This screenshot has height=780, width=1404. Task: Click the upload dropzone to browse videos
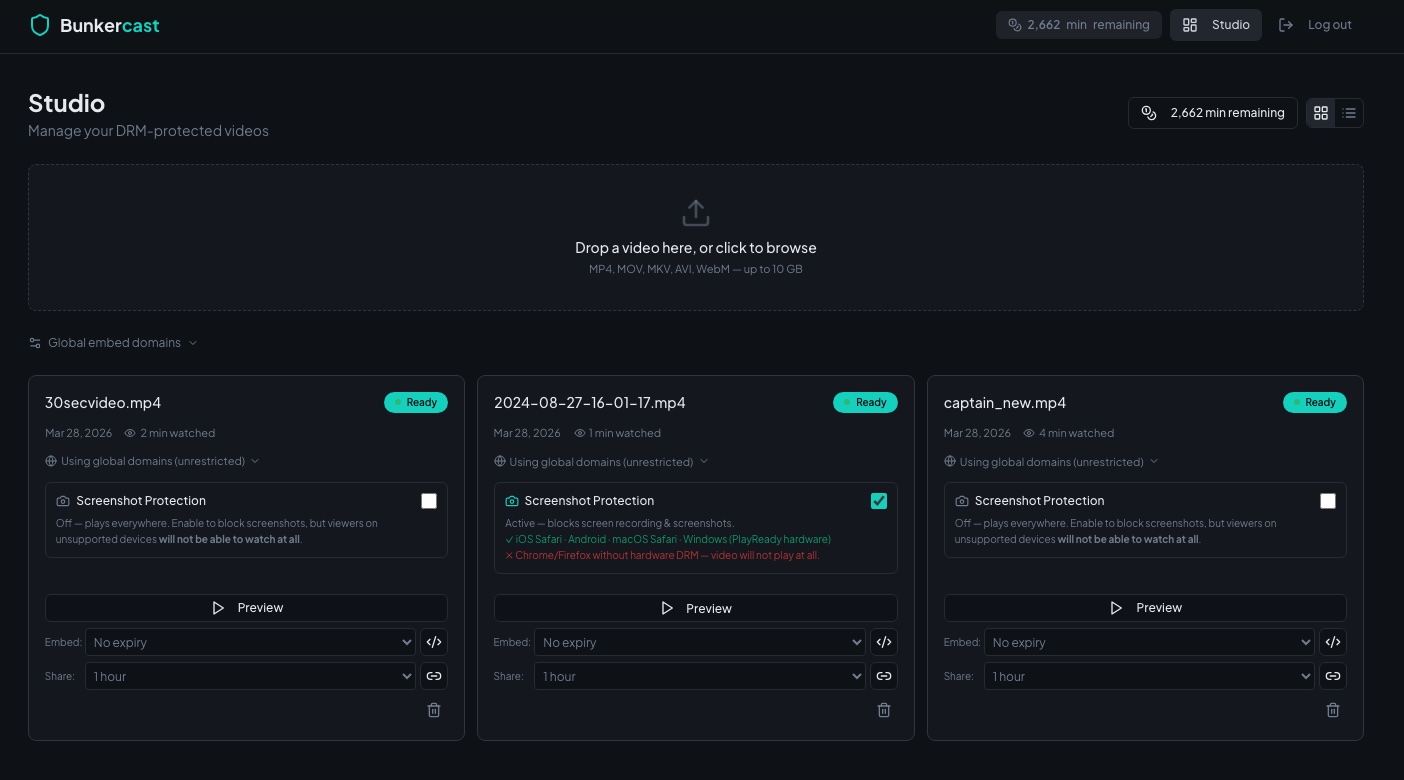point(696,238)
